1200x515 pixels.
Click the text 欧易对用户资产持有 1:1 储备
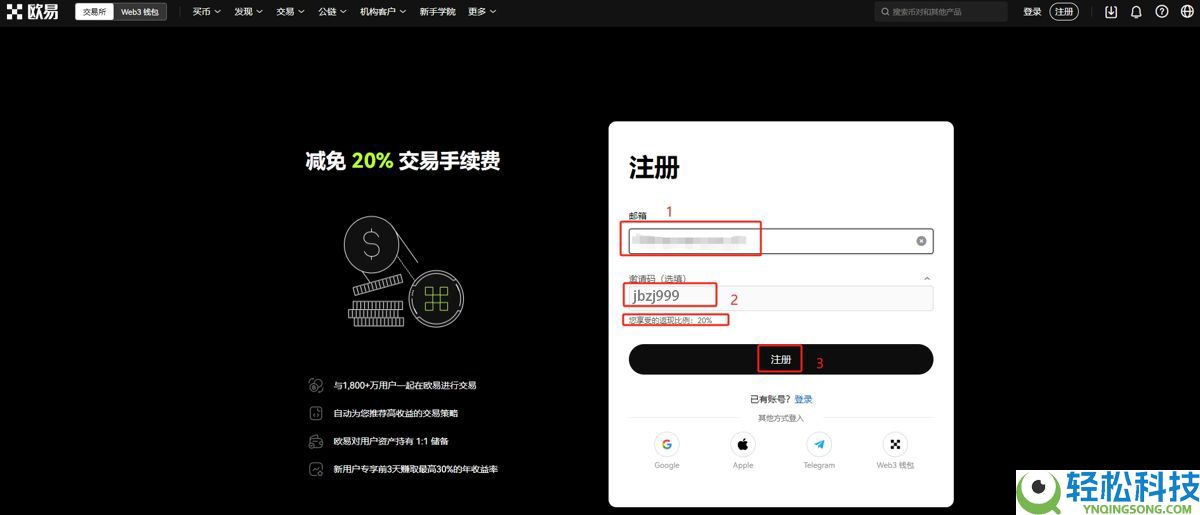click(392, 441)
